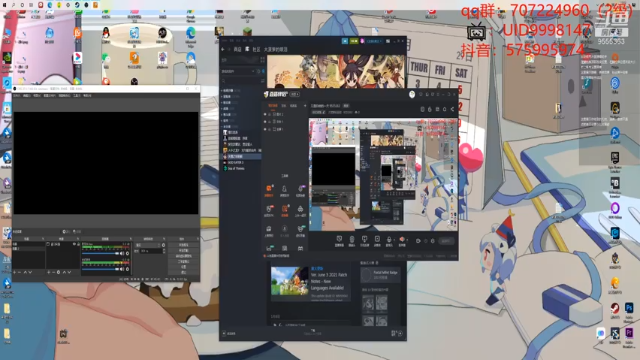Select the first scene tab in streaming app

pyautogui.click(x=273, y=106)
